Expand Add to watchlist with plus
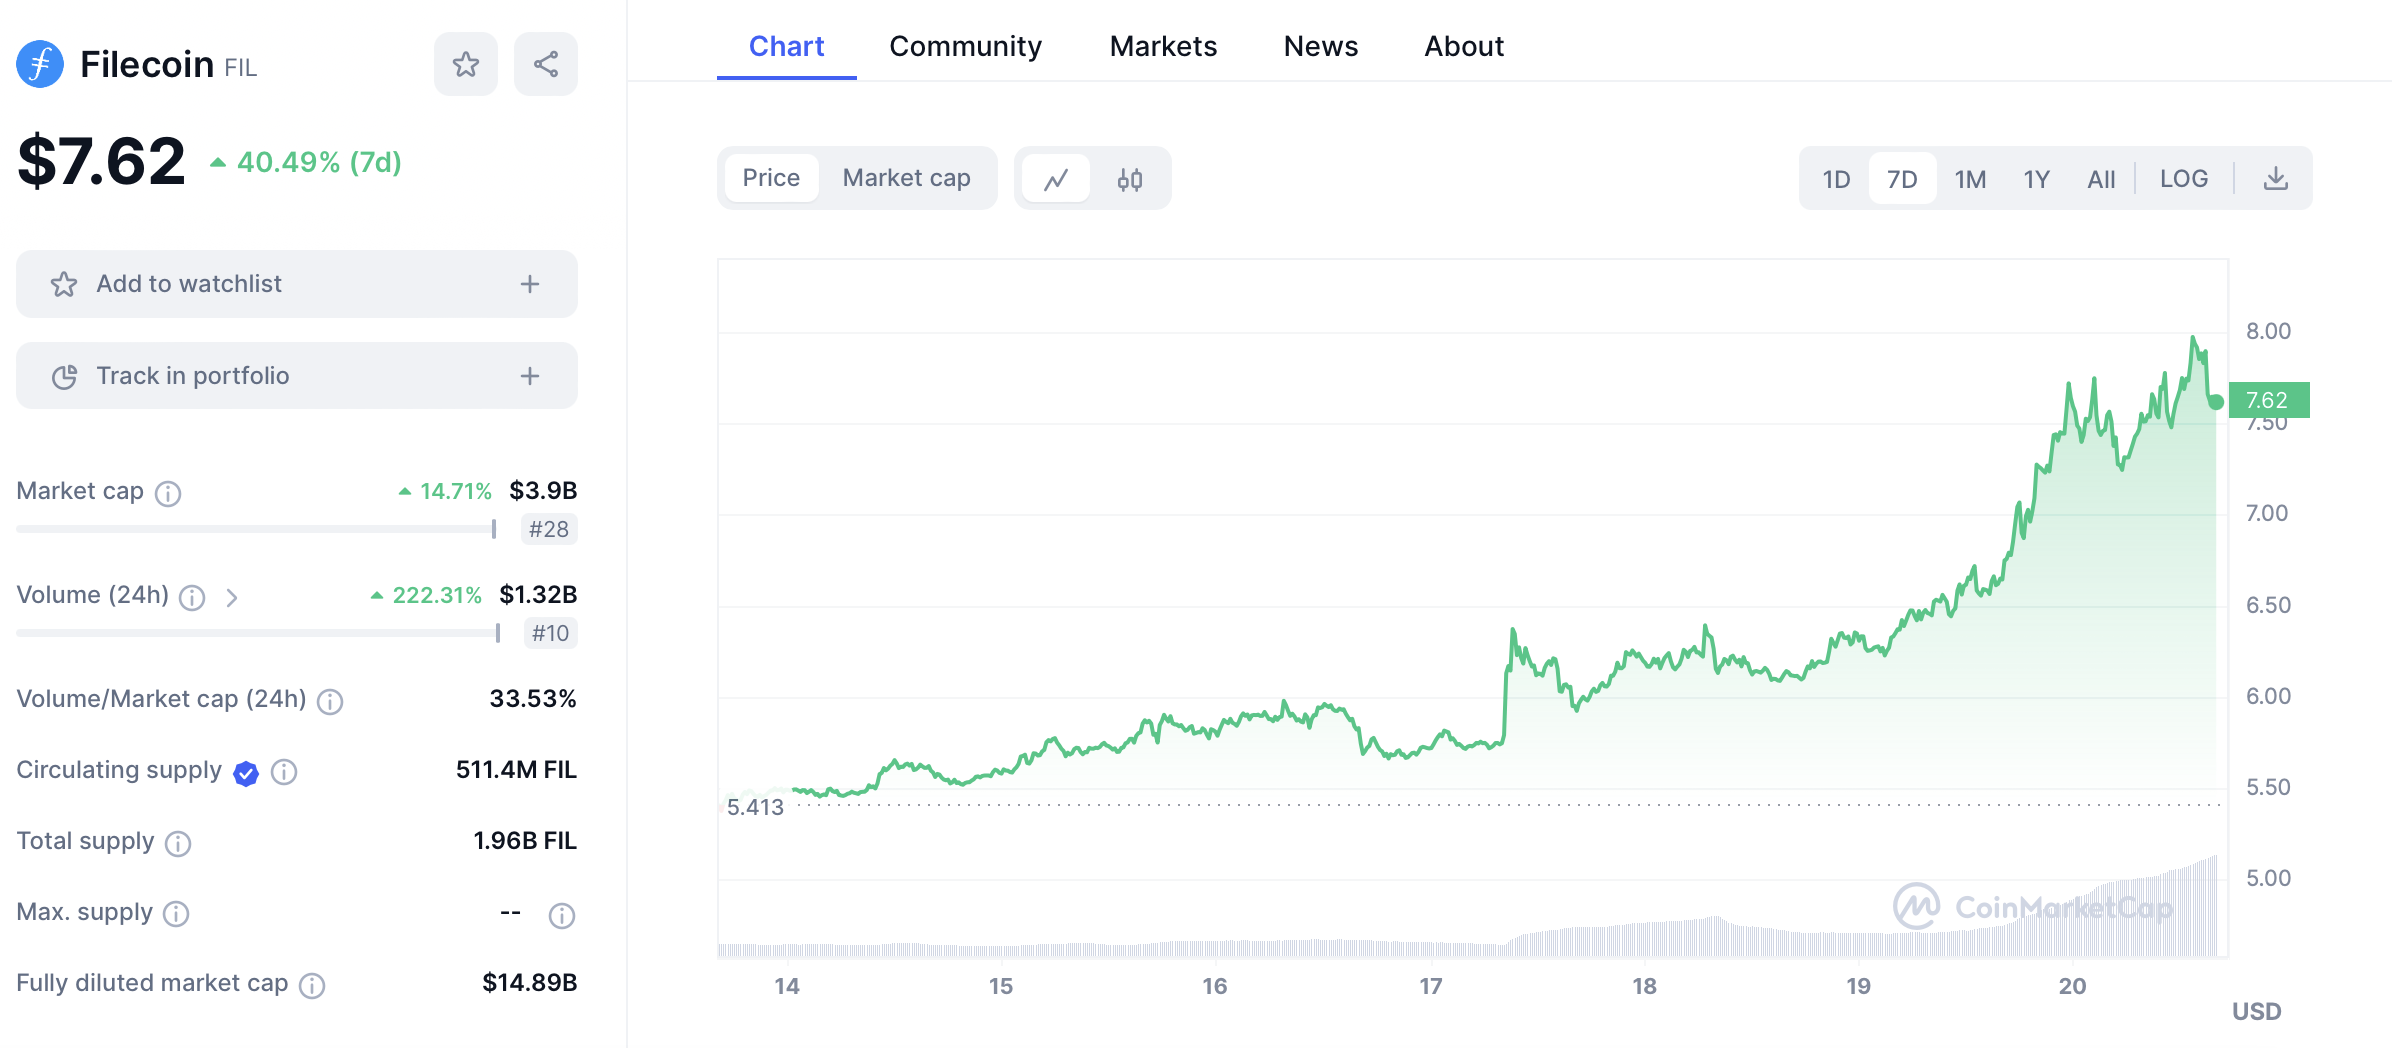This screenshot has width=2392, height=1048. (x=530, y=284)
